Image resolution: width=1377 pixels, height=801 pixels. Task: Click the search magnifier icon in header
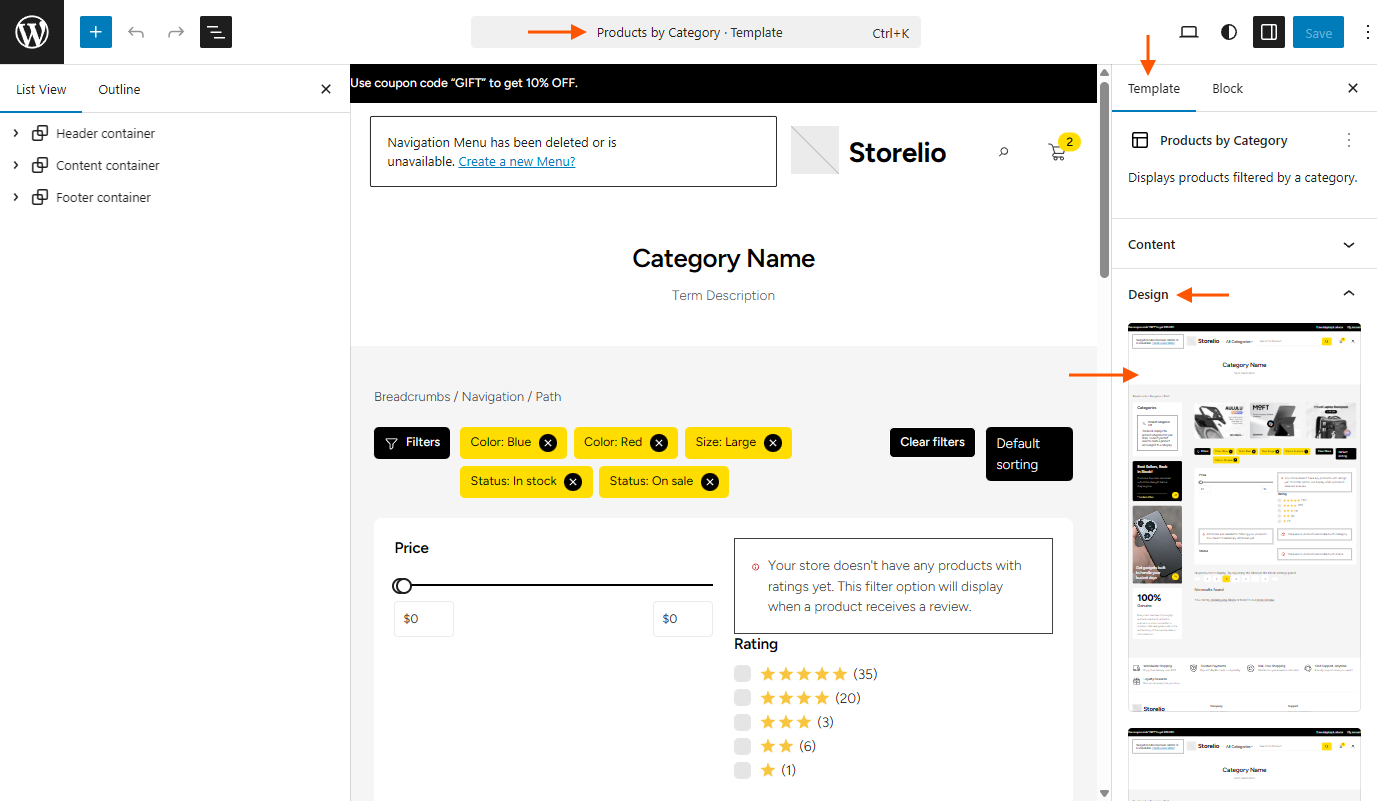1004,152
